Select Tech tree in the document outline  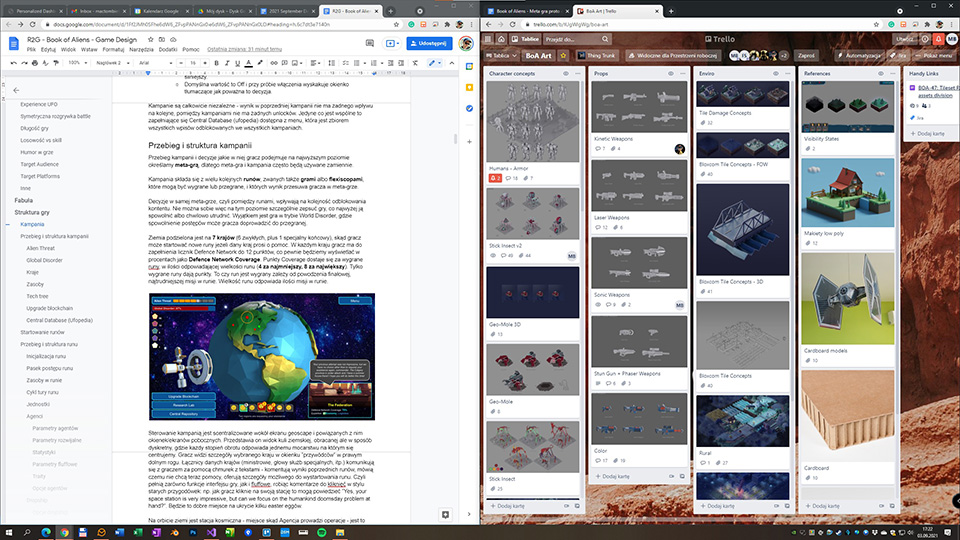click(x=37, y=296)
